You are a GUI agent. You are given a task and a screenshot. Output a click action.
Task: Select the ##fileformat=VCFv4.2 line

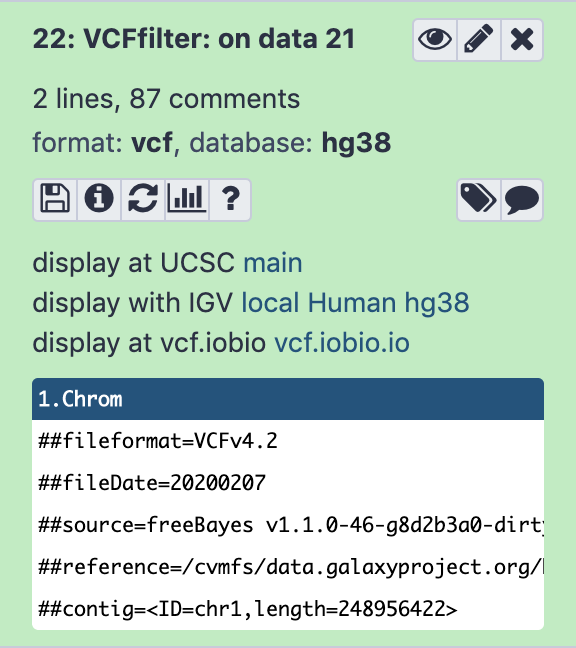tap(288, 441)
